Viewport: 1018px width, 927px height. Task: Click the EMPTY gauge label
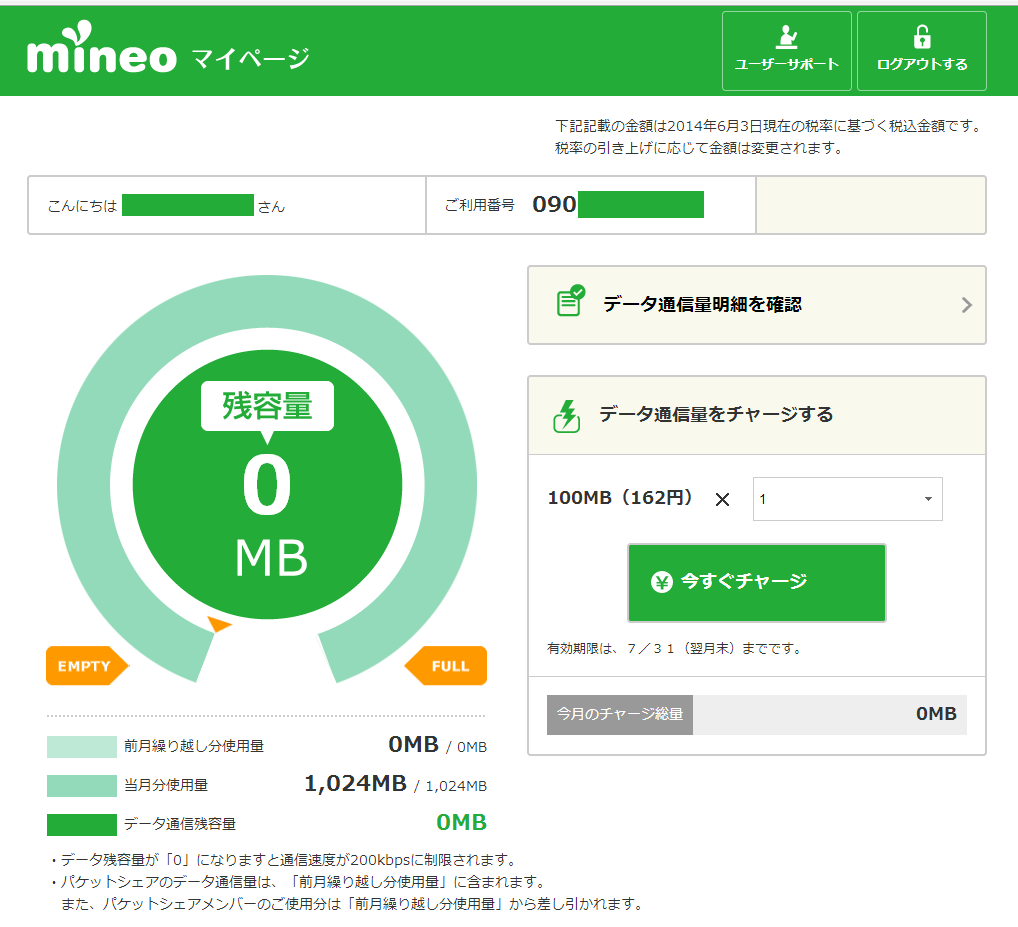coord(87,666)
